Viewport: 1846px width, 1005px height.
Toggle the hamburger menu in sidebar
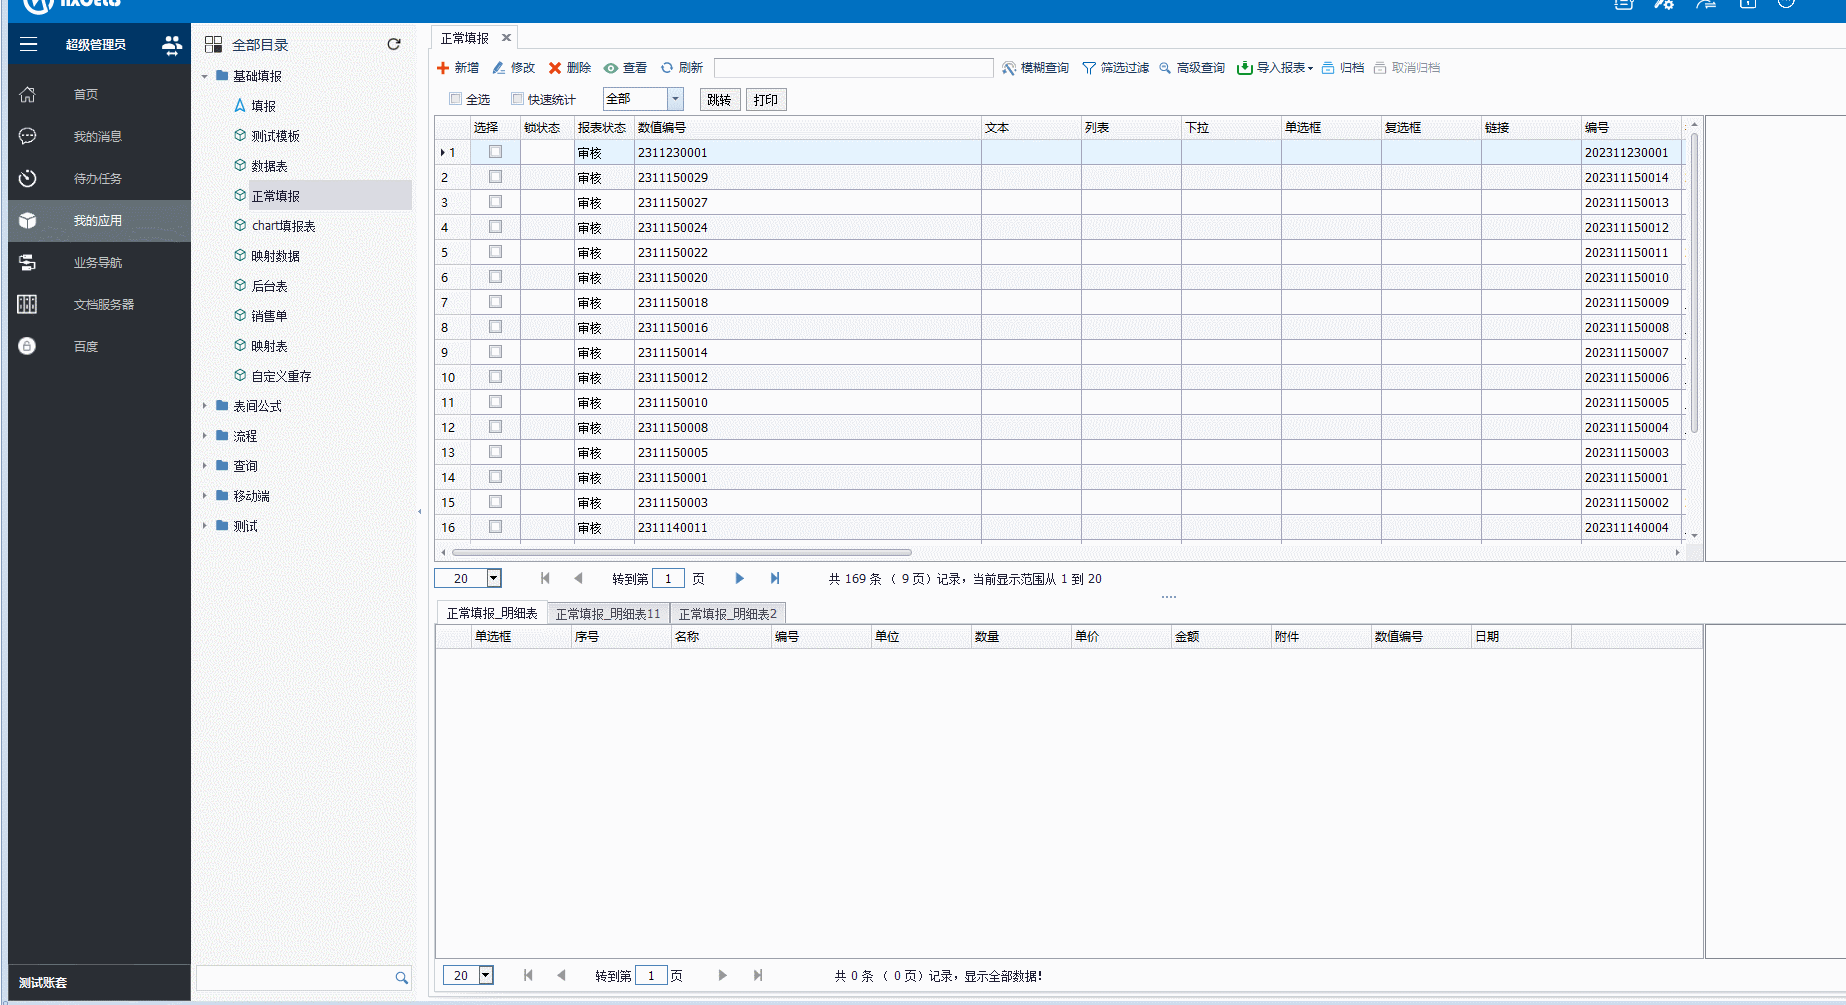(x=28, y=44)
